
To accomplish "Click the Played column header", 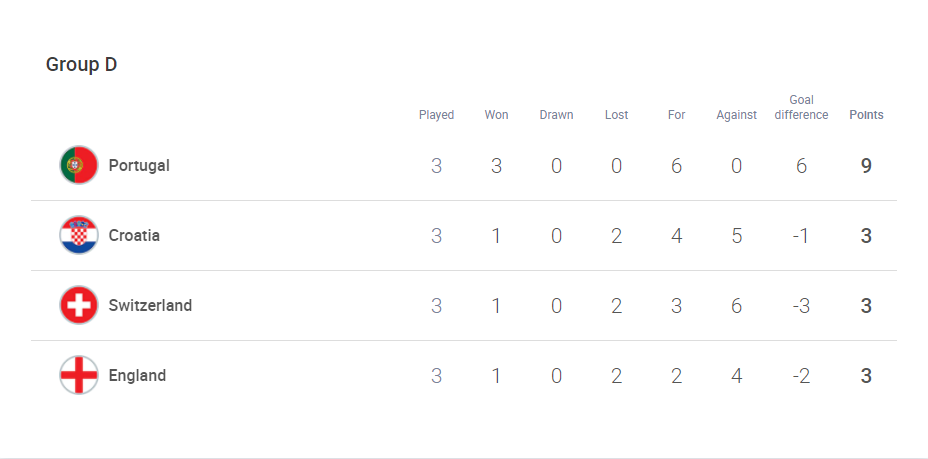I will tap(436, 115).
